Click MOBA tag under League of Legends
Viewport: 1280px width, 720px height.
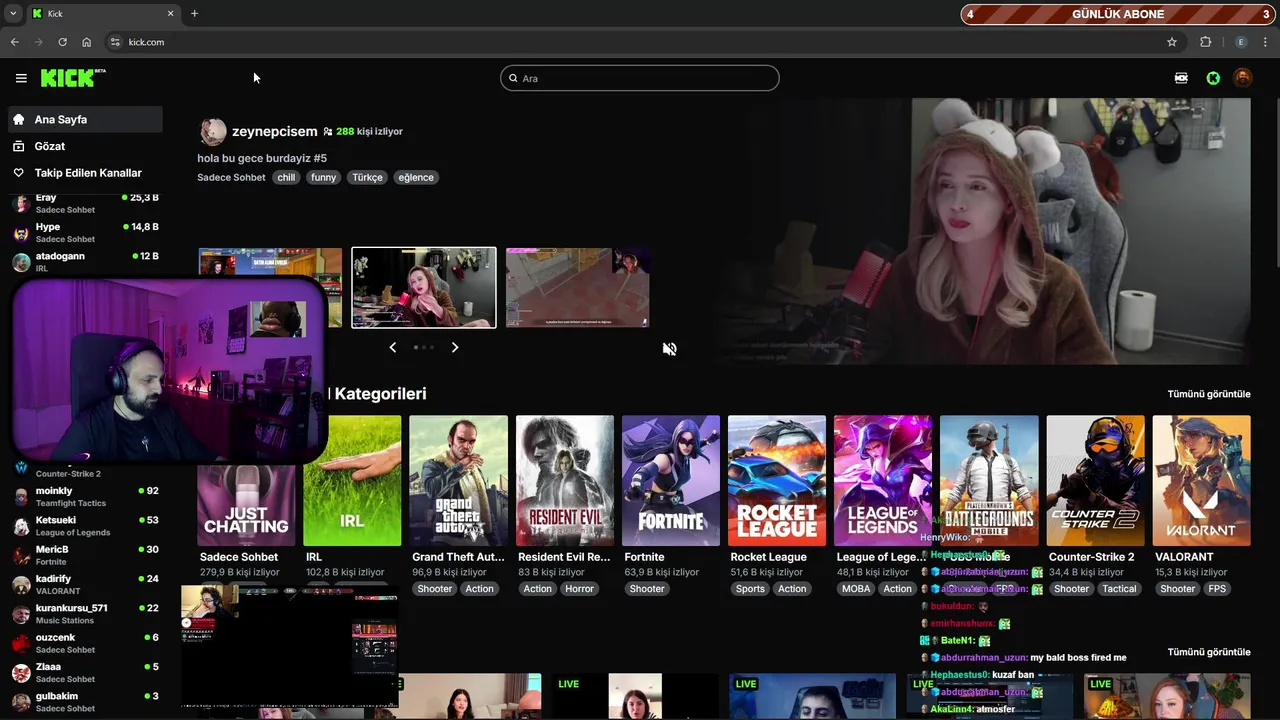[856, 589]
